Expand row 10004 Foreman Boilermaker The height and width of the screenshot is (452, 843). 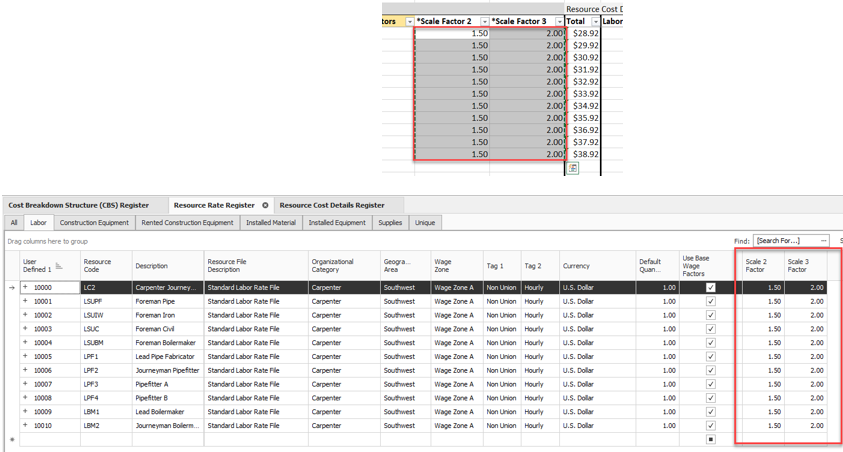tap(25, 343)
